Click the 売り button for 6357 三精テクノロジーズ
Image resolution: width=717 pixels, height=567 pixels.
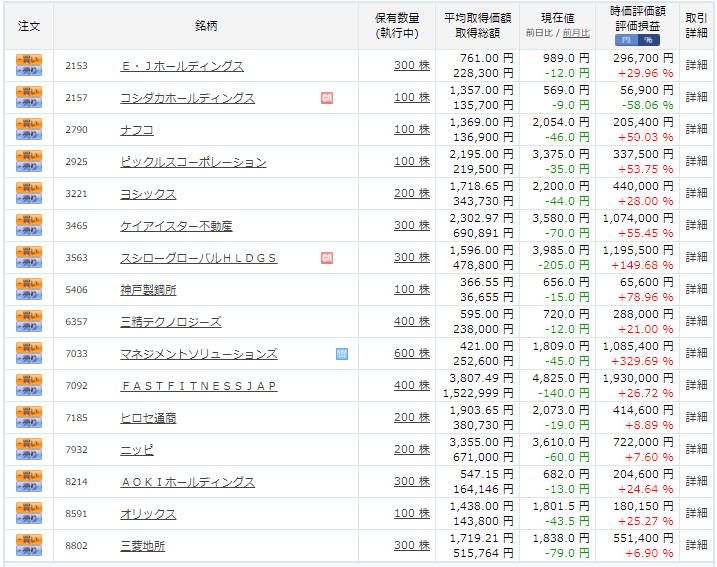pyautogui.click(x=29, y=327)
